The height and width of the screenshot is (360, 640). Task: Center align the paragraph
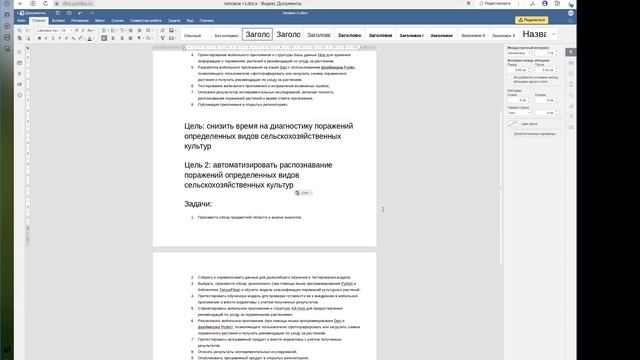point(113,38)
